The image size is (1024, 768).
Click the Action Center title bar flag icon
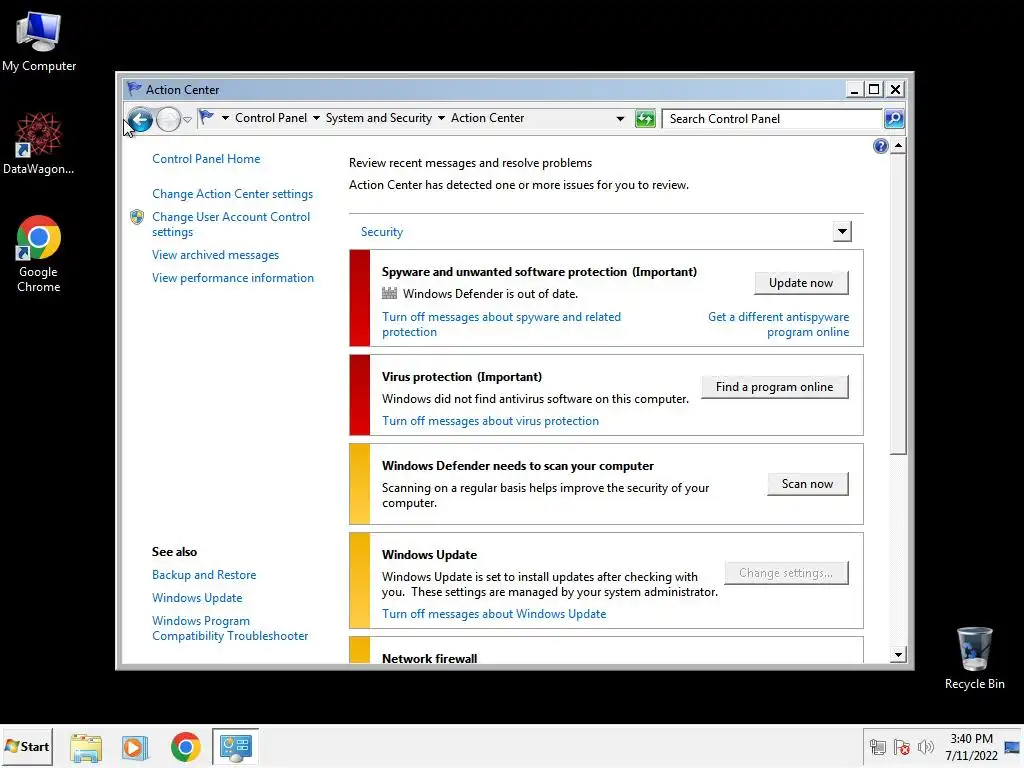135,88
